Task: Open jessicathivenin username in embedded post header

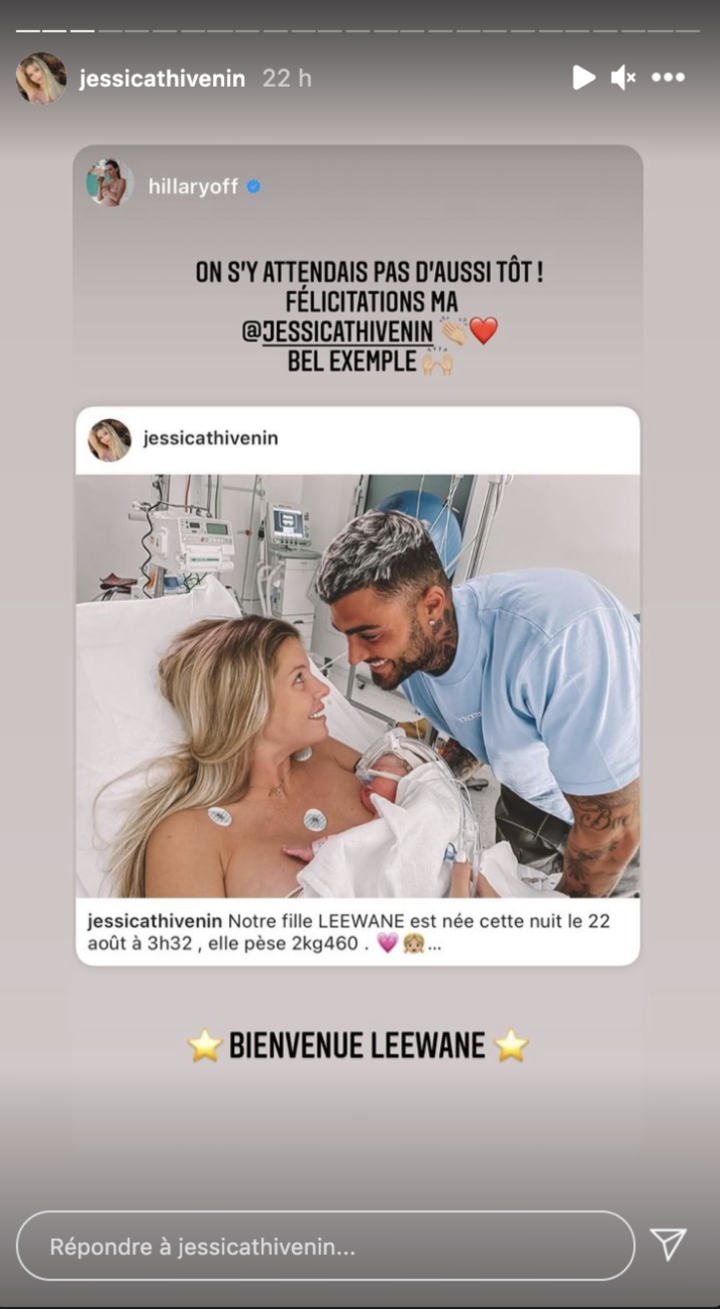Action: tap(210, 438)
